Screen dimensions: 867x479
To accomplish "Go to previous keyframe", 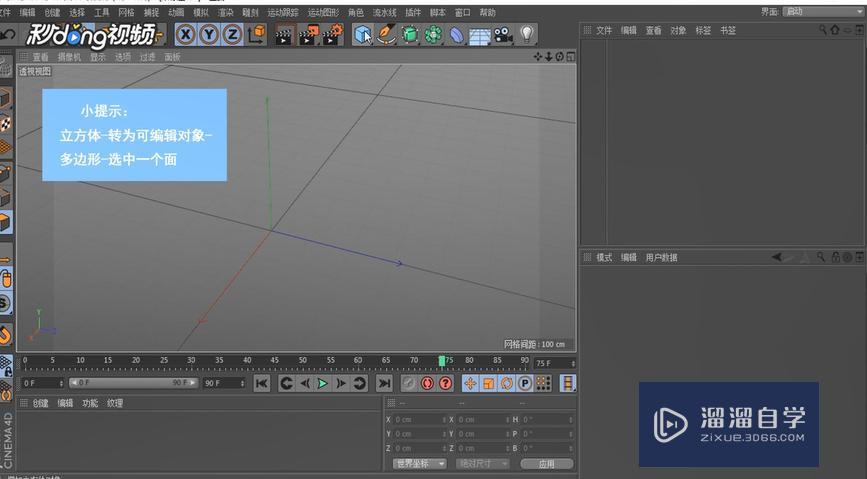I will click(286, 383).
